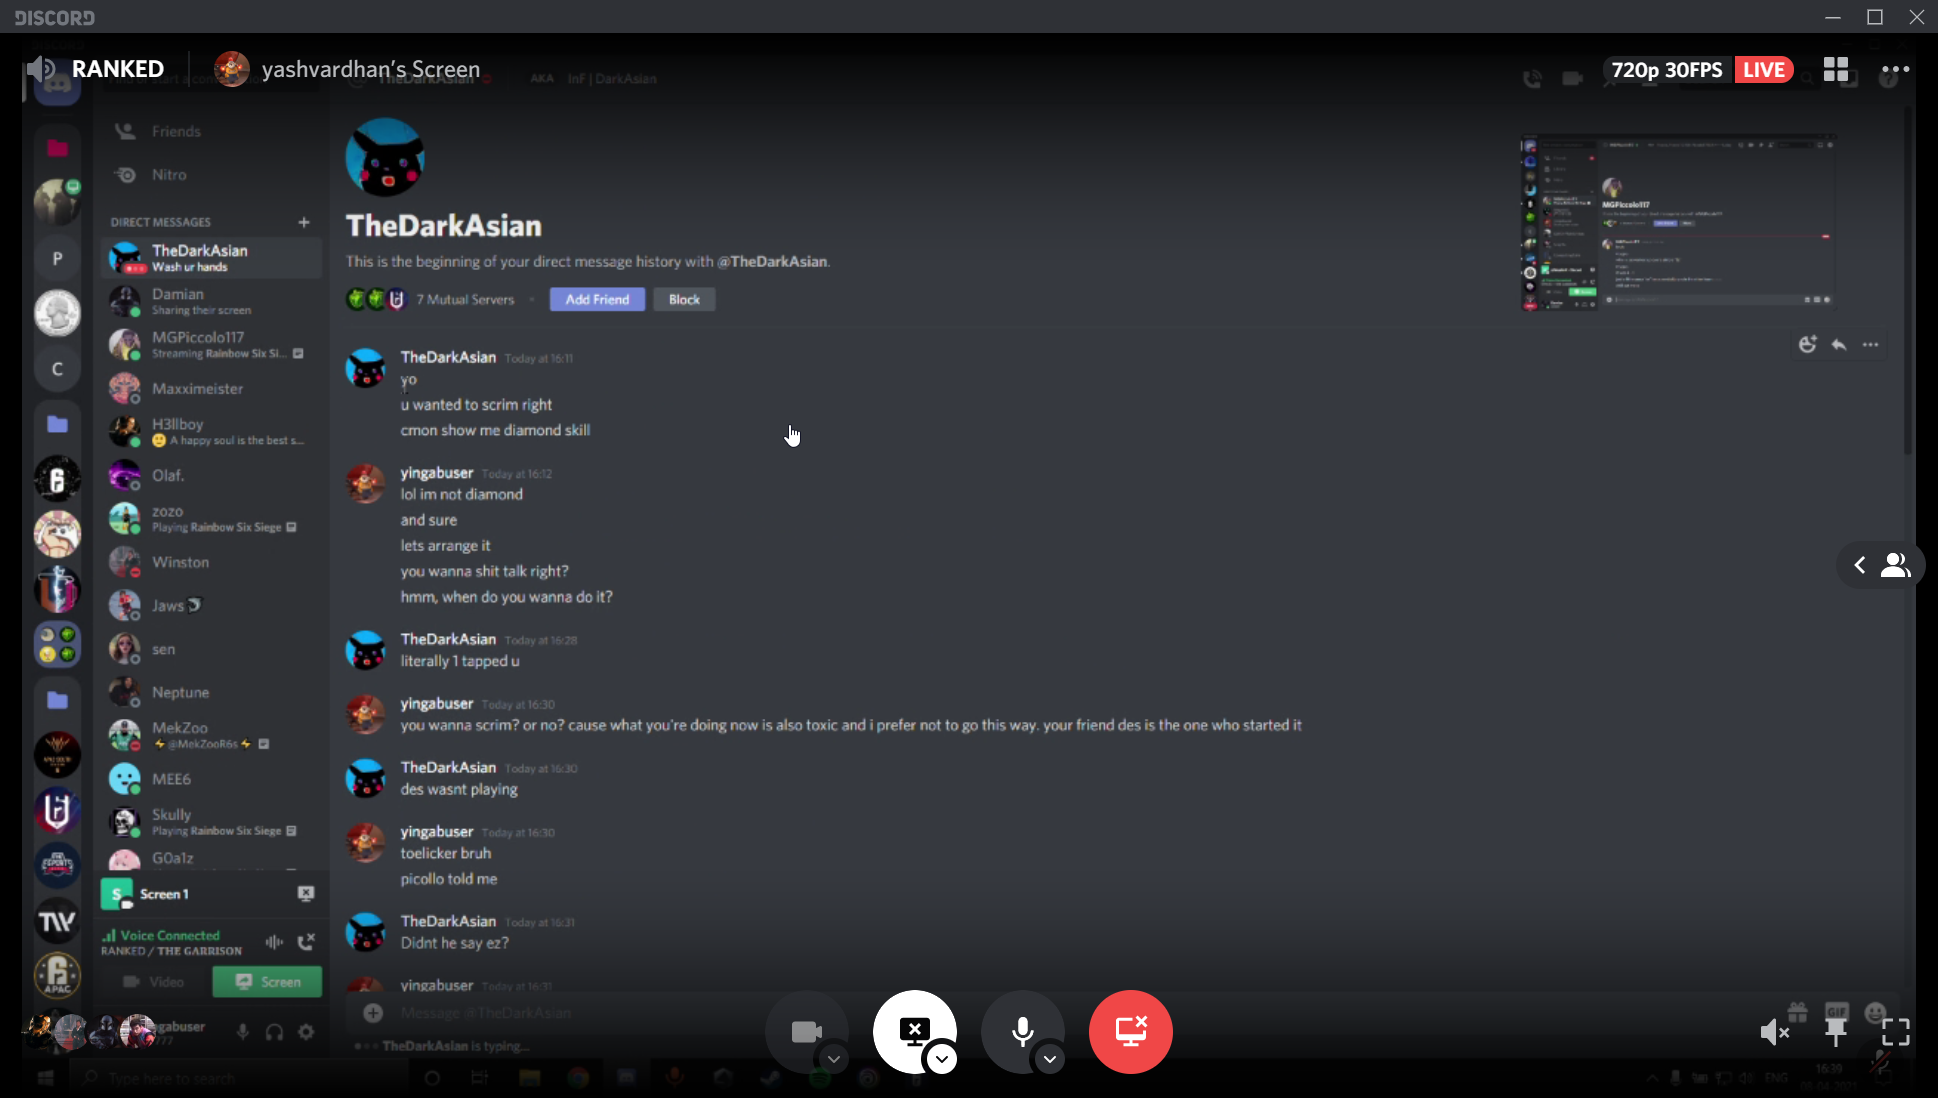Click yashvardhan's avatar in the header

(232, 69)
